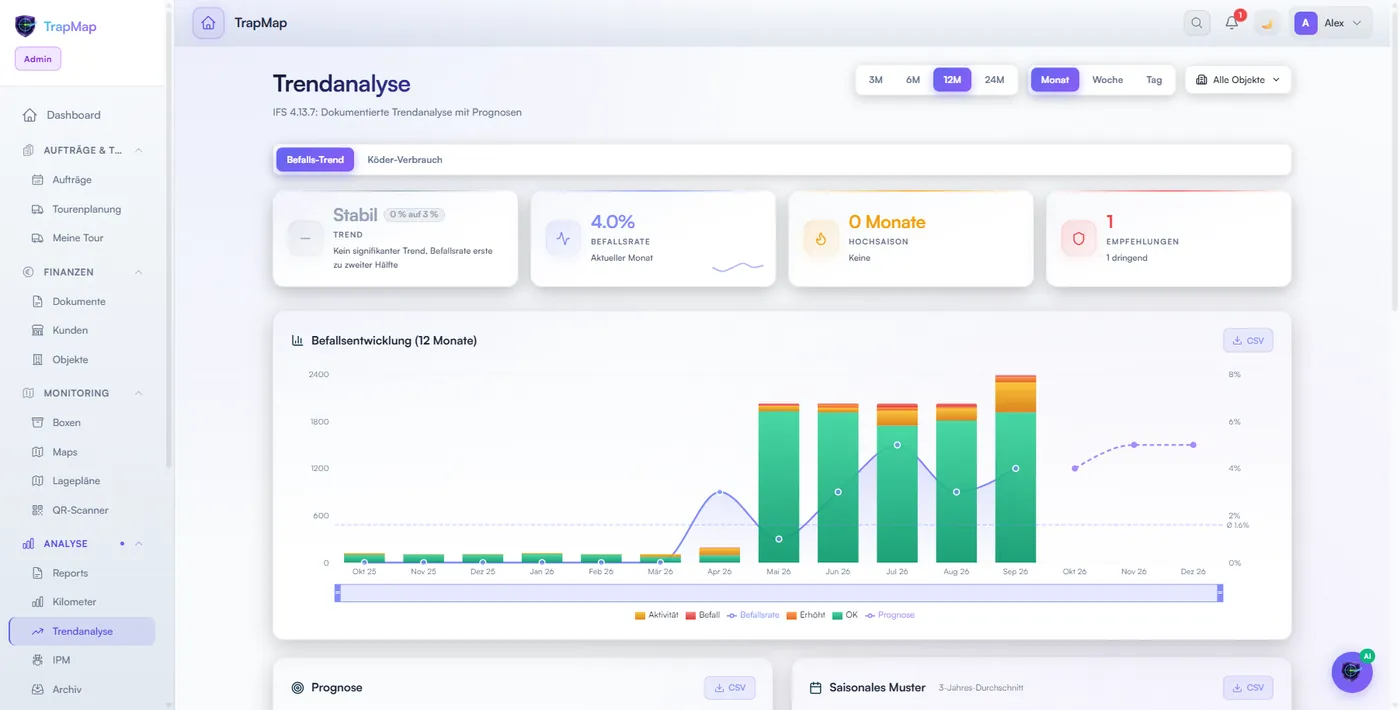Click the Reports document icon

(x=38, y=573)
